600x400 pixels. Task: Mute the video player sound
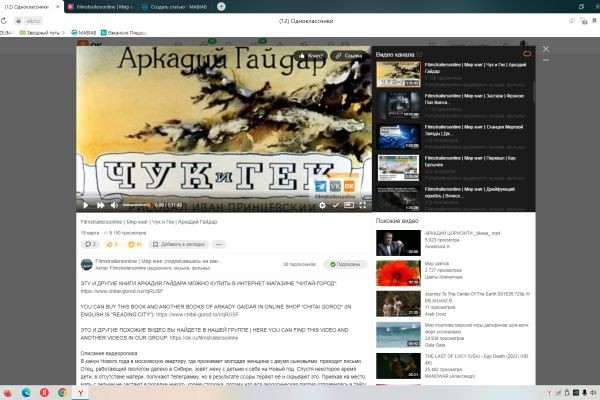(114, 206)
